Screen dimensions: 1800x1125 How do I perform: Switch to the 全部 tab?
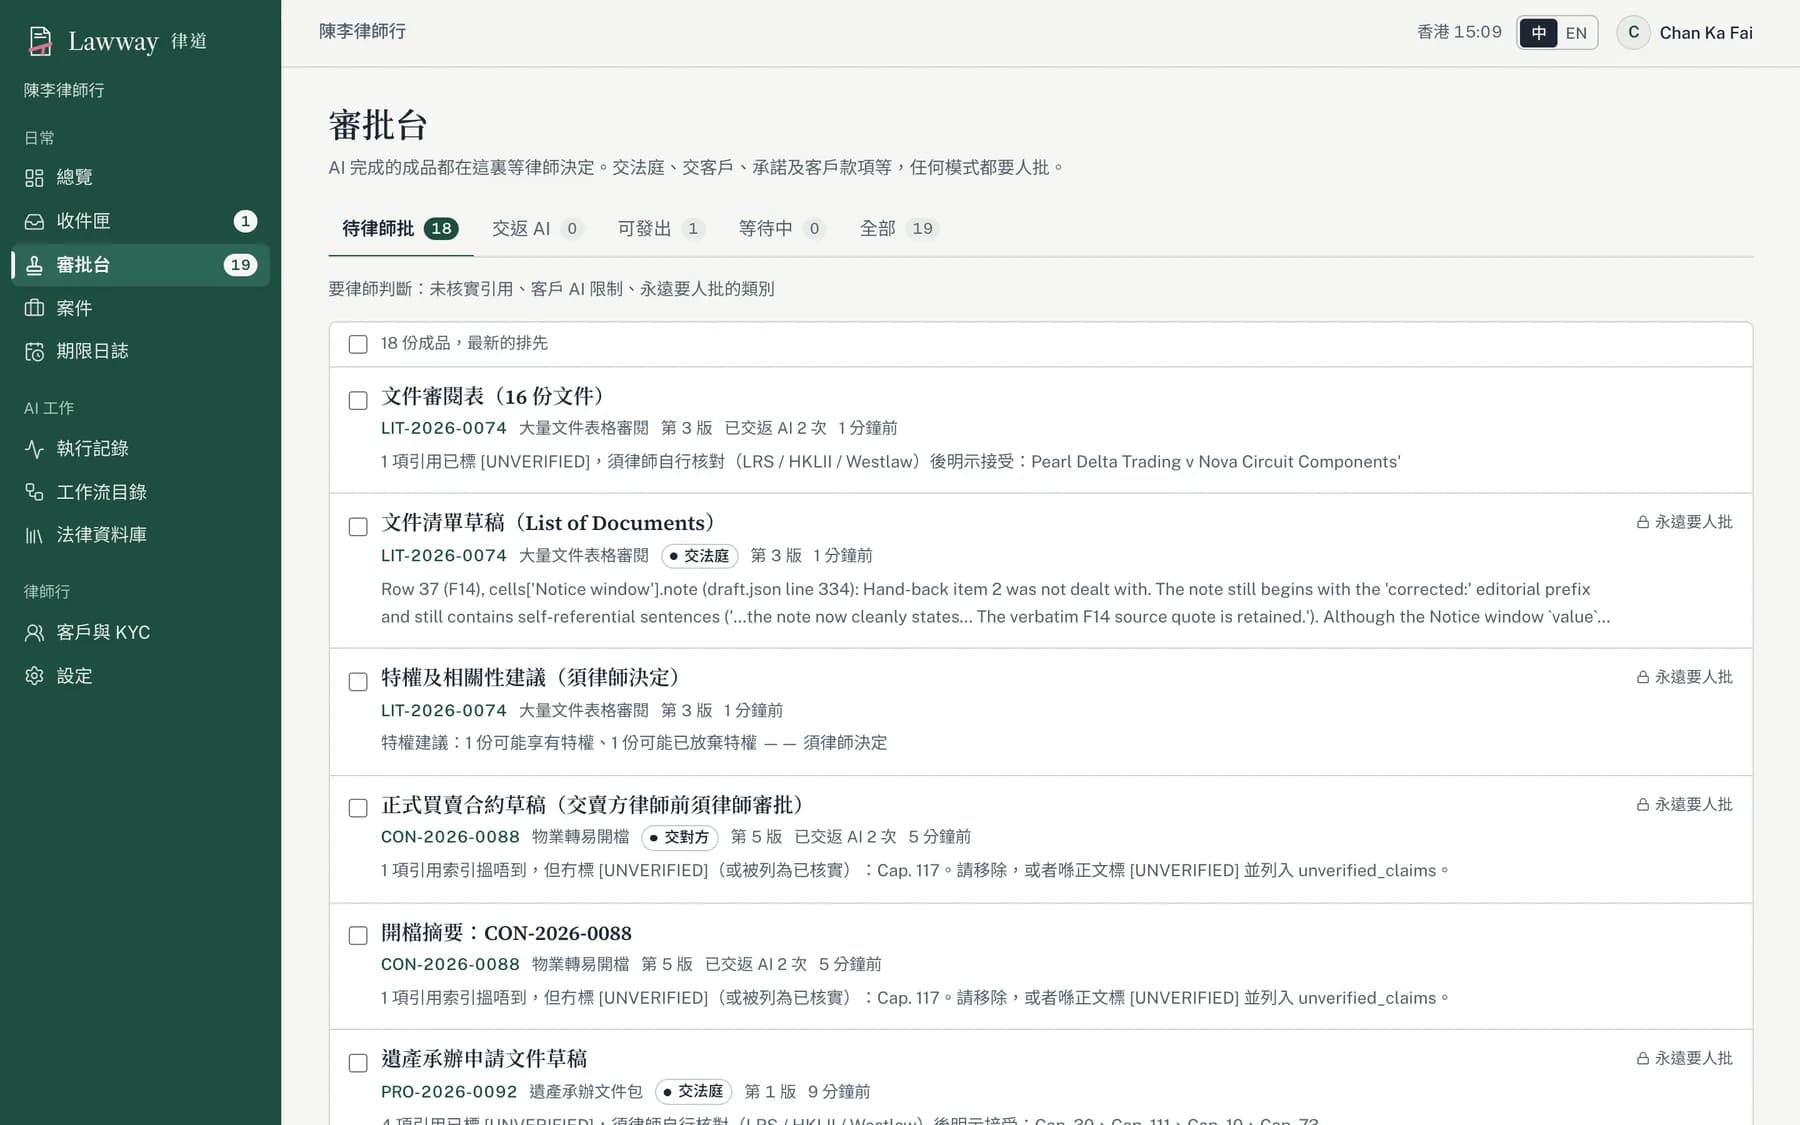click(900, 229)
